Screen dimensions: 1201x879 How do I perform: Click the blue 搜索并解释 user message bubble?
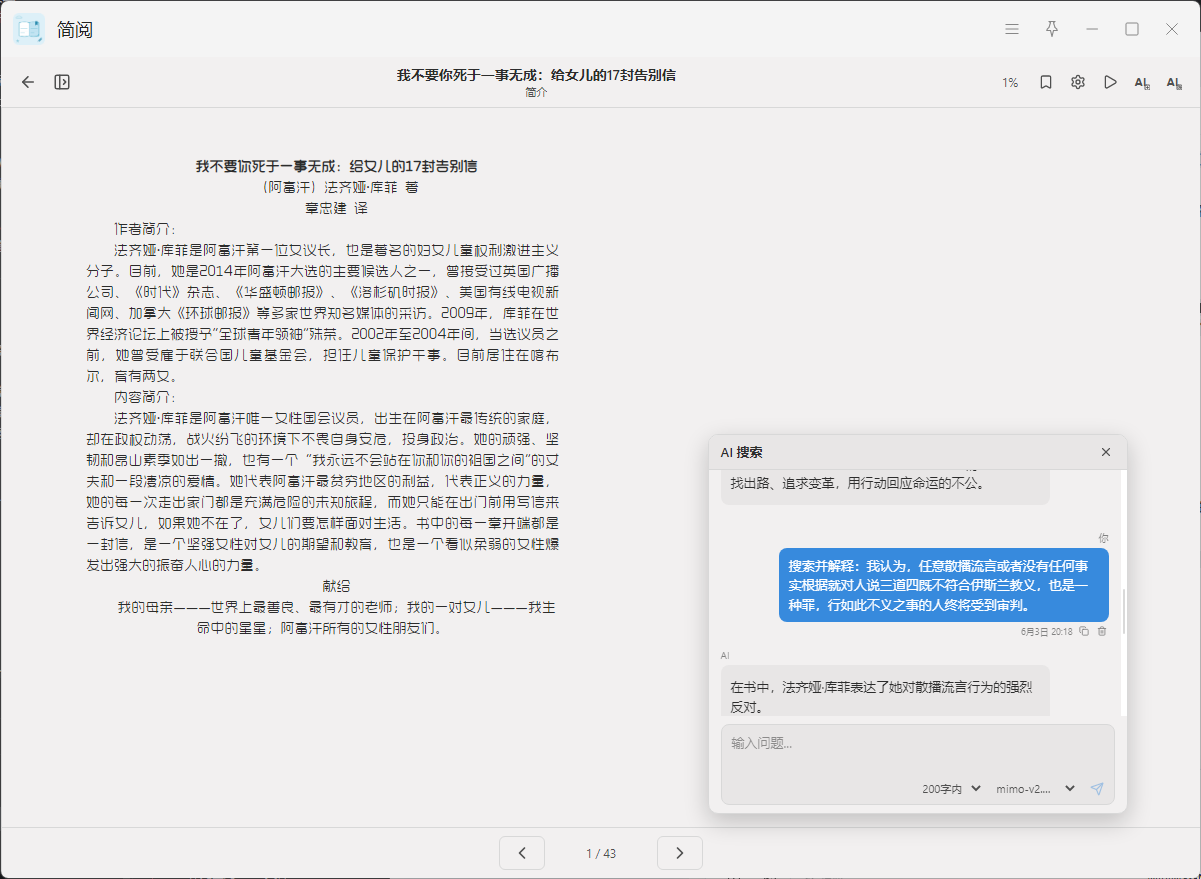944,585
